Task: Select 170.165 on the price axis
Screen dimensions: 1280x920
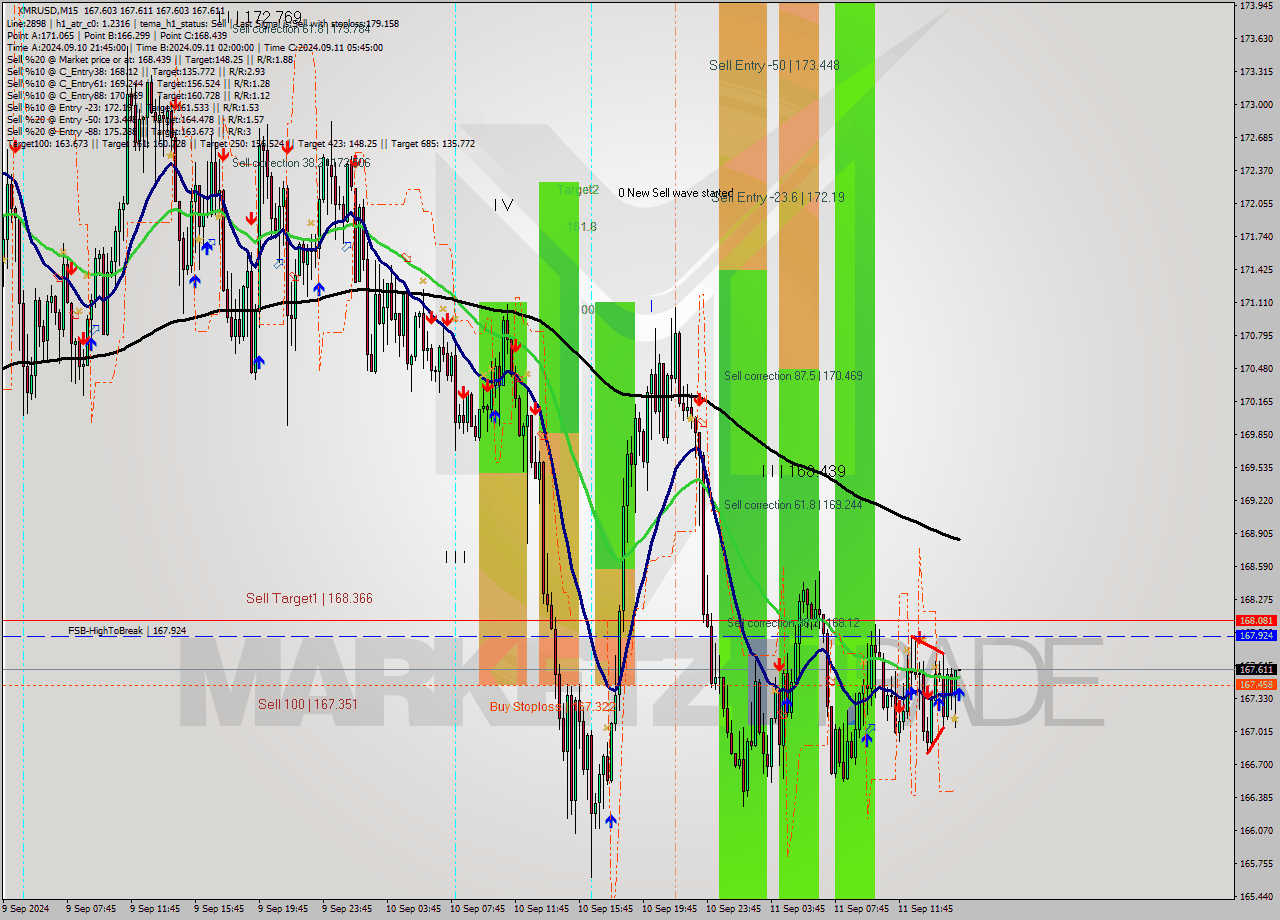Action: point(1255,402)
